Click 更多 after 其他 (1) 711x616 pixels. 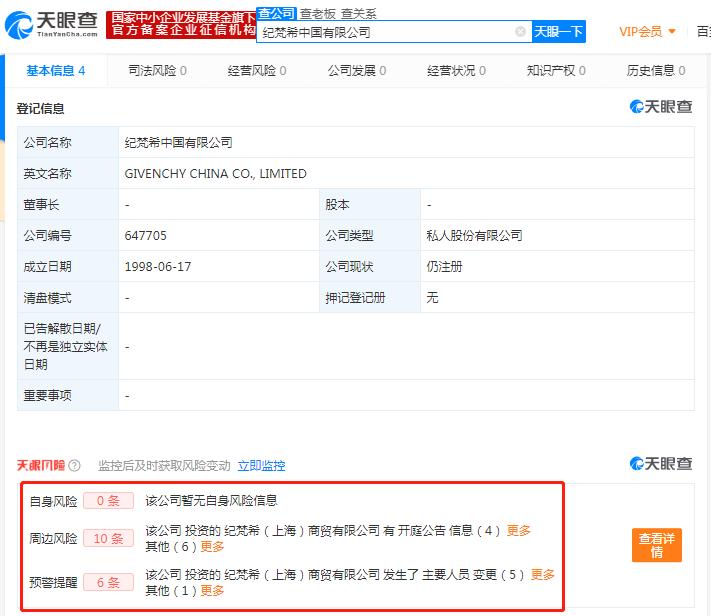(212, 591)
